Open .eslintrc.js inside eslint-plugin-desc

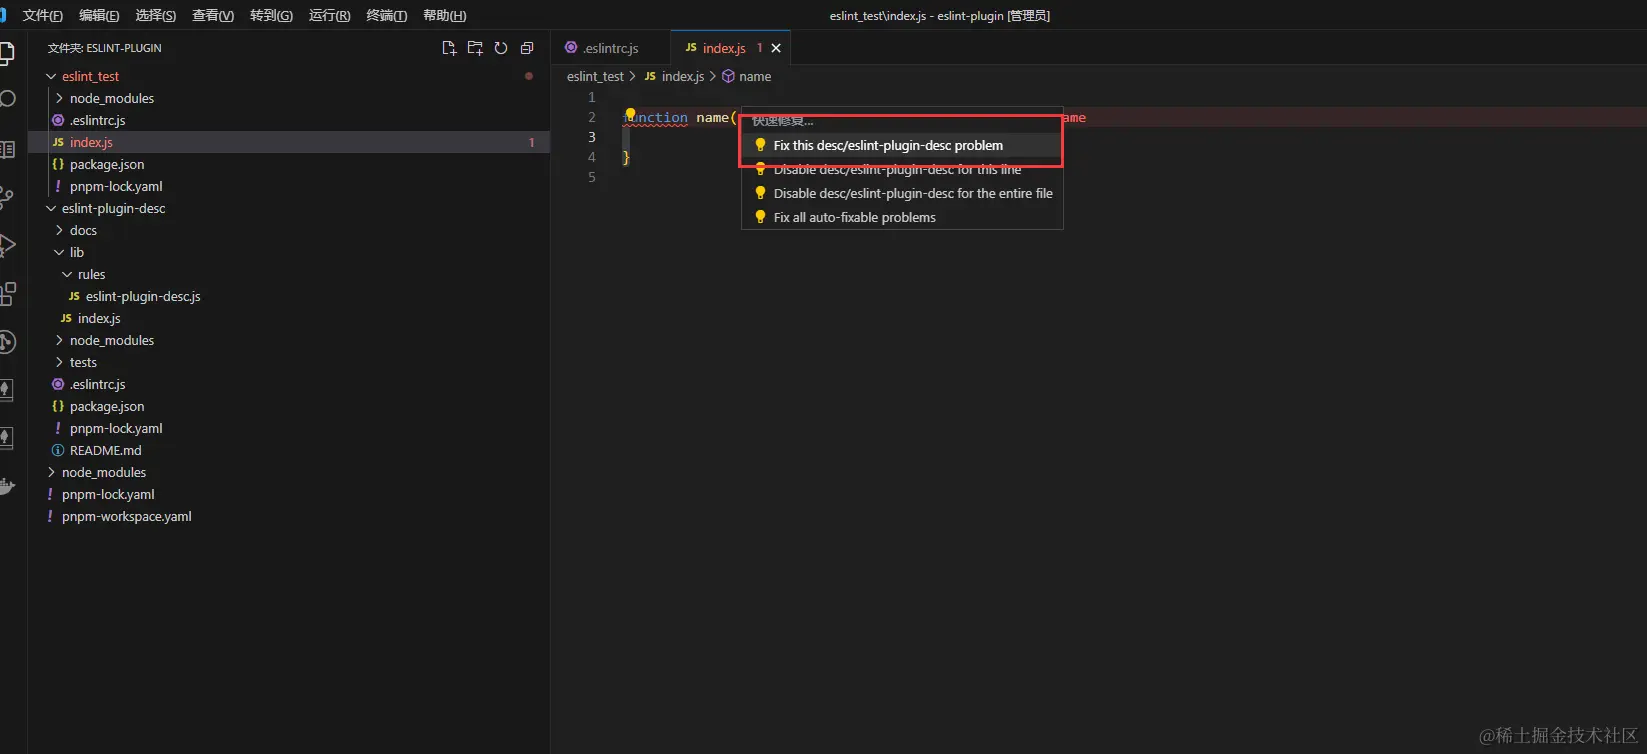coord(289,384)
